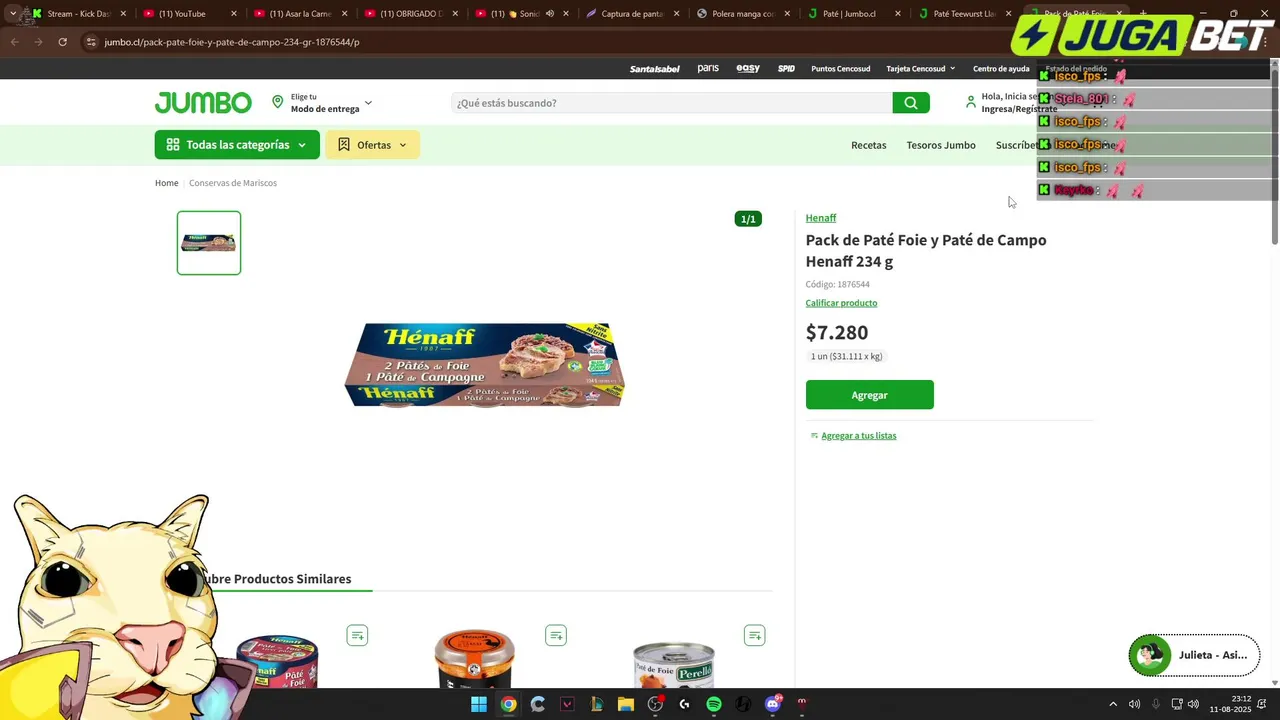Click the green search magnifier button
Image resolution: width=1280 pixels, height=720 pixels.
click(x=910, y=103)
